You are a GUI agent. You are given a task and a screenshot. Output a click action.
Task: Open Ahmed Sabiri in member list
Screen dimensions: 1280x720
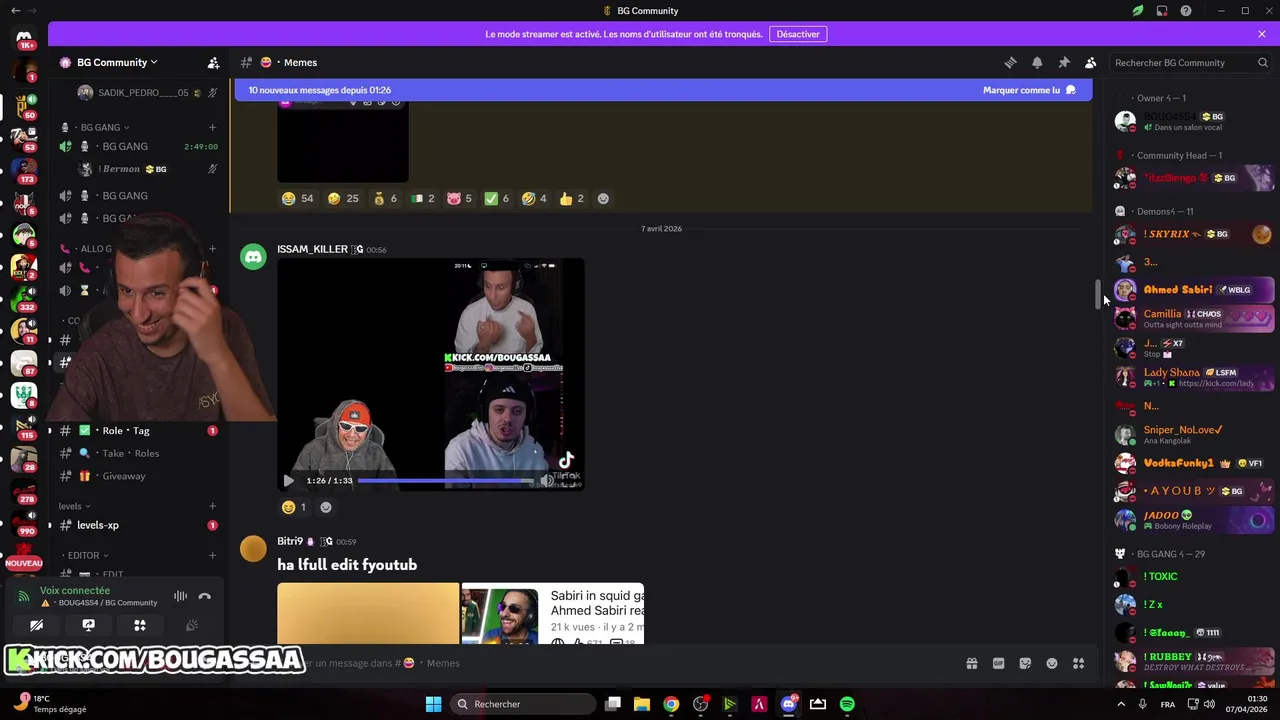coord(1194,290)
